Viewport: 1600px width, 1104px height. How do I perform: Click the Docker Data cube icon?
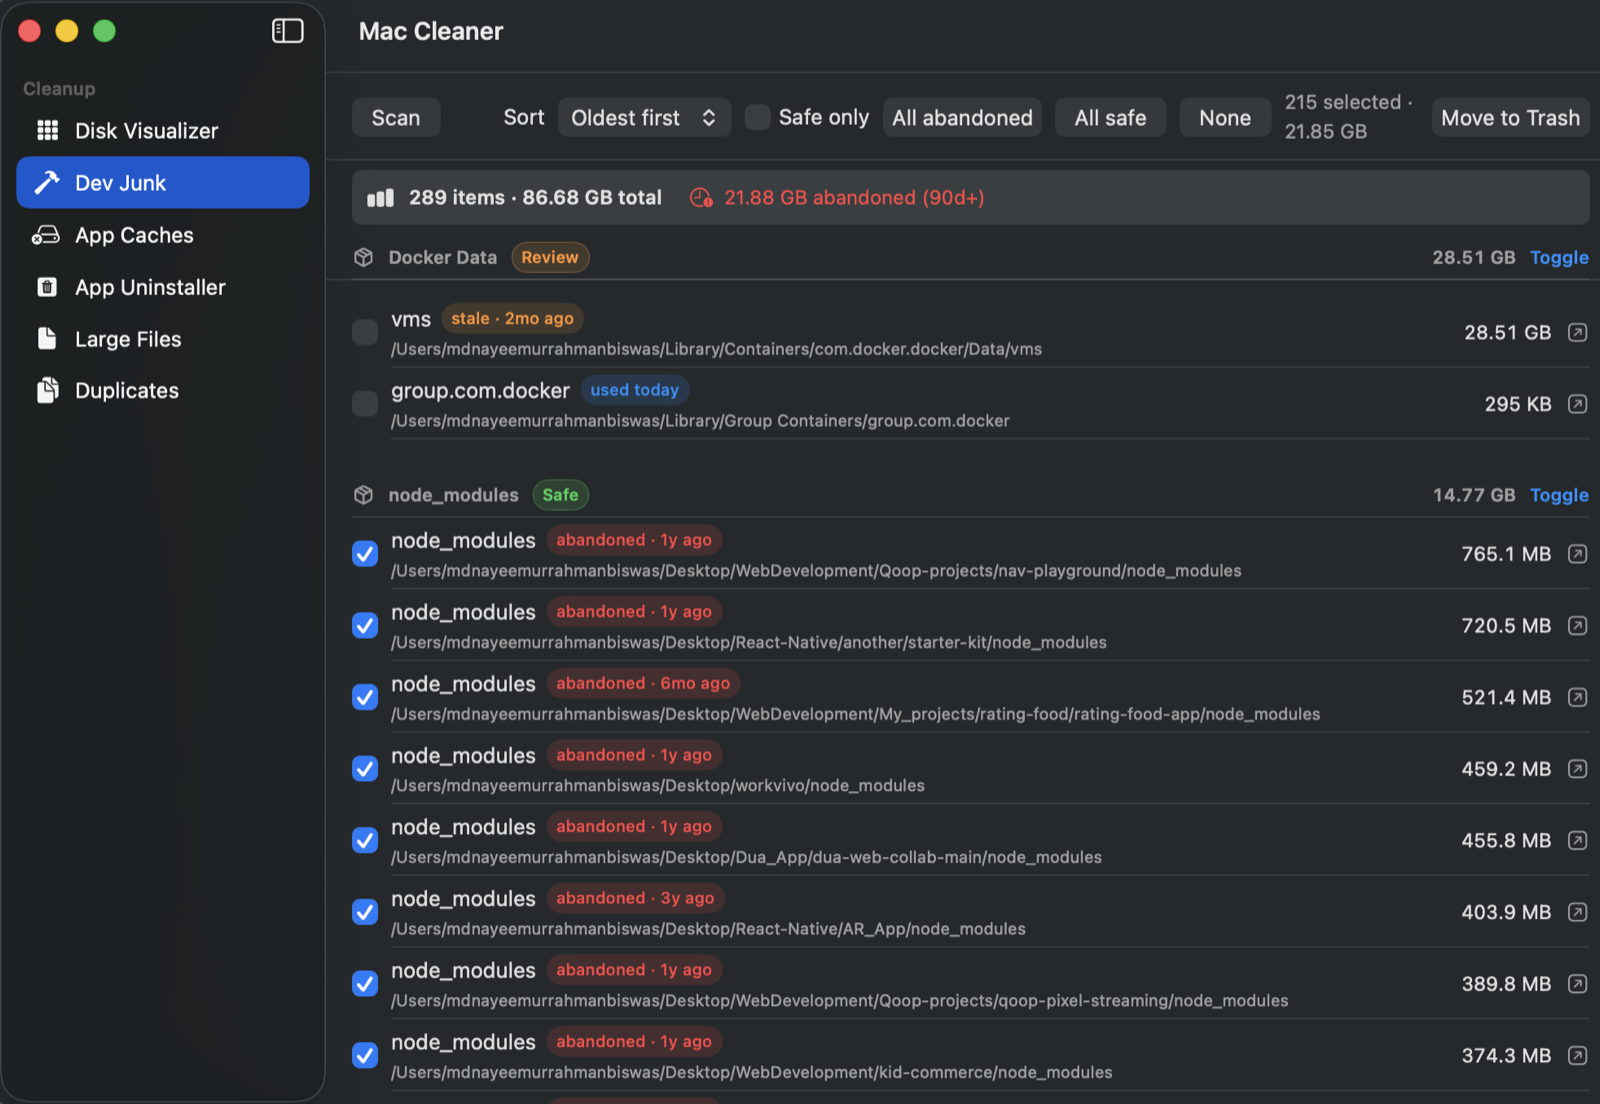point(364,257)
